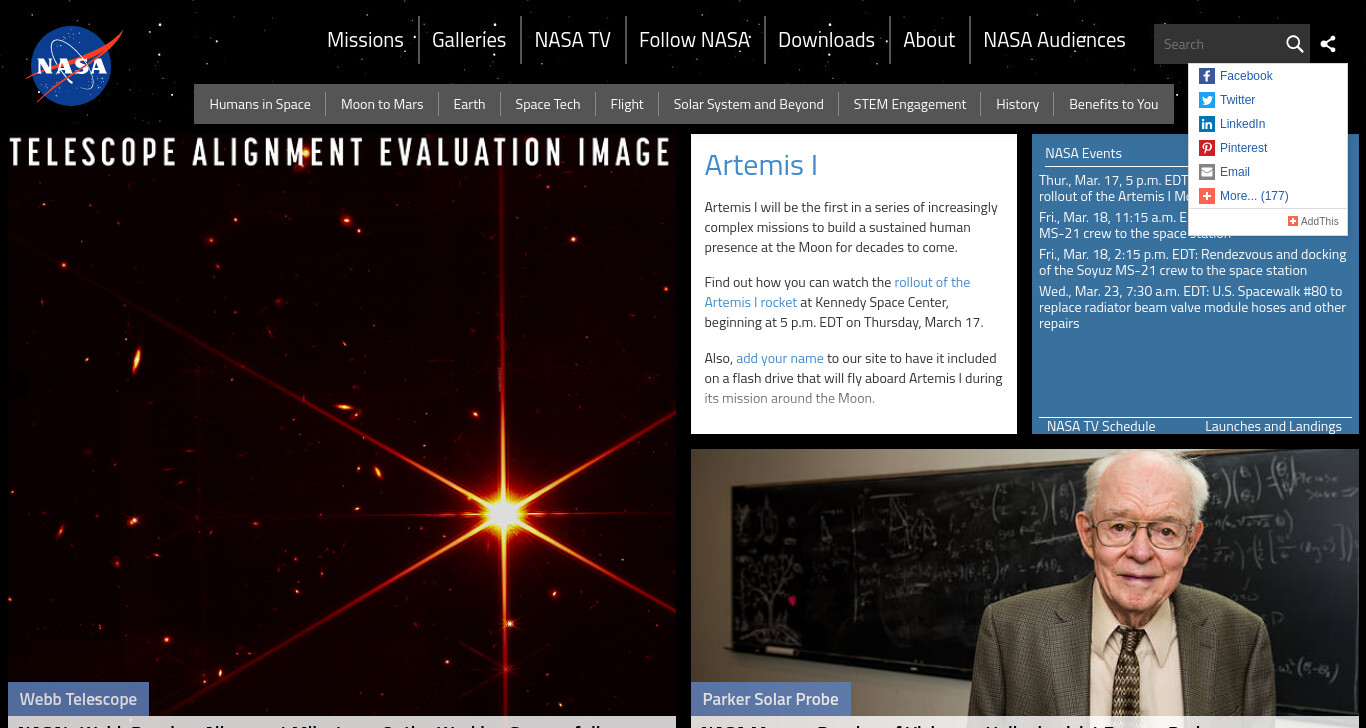Open More... (177) sharing options
The image size is (1366, 728).
coord(1254,196)
